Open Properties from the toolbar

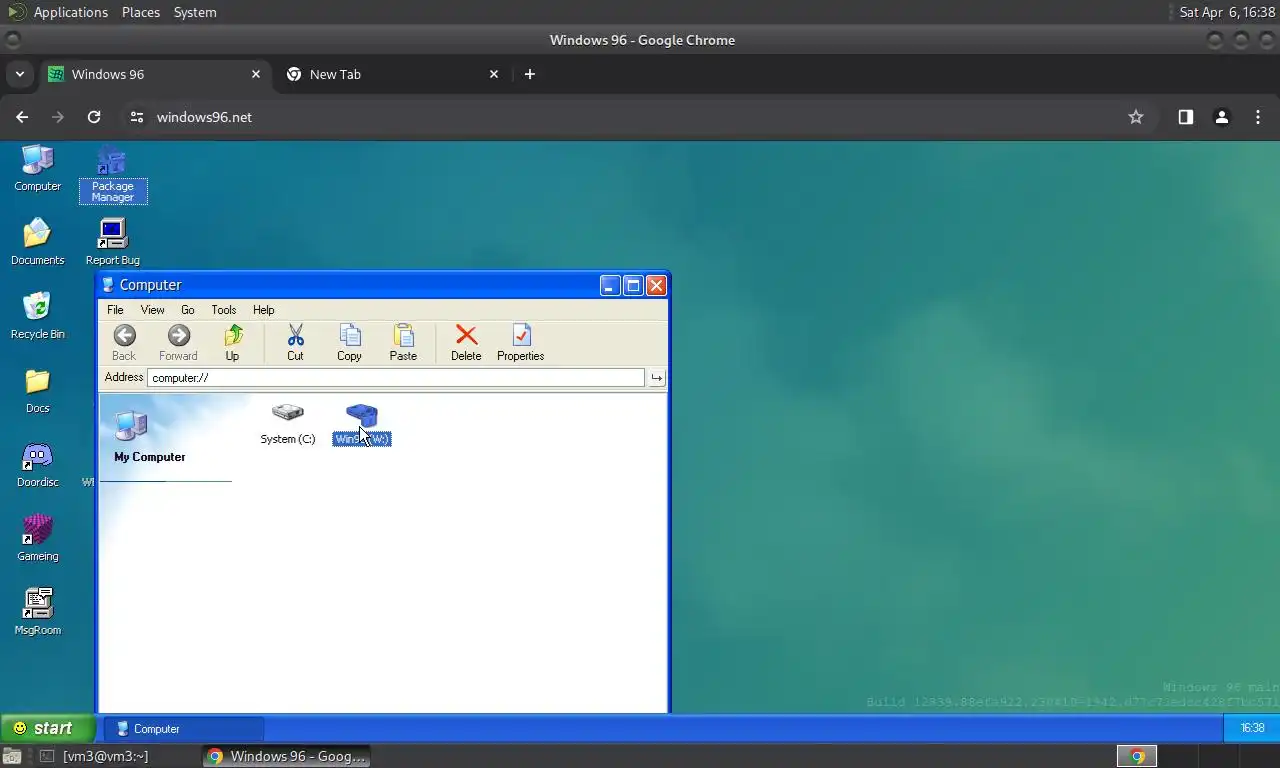[x=520, y=343]
